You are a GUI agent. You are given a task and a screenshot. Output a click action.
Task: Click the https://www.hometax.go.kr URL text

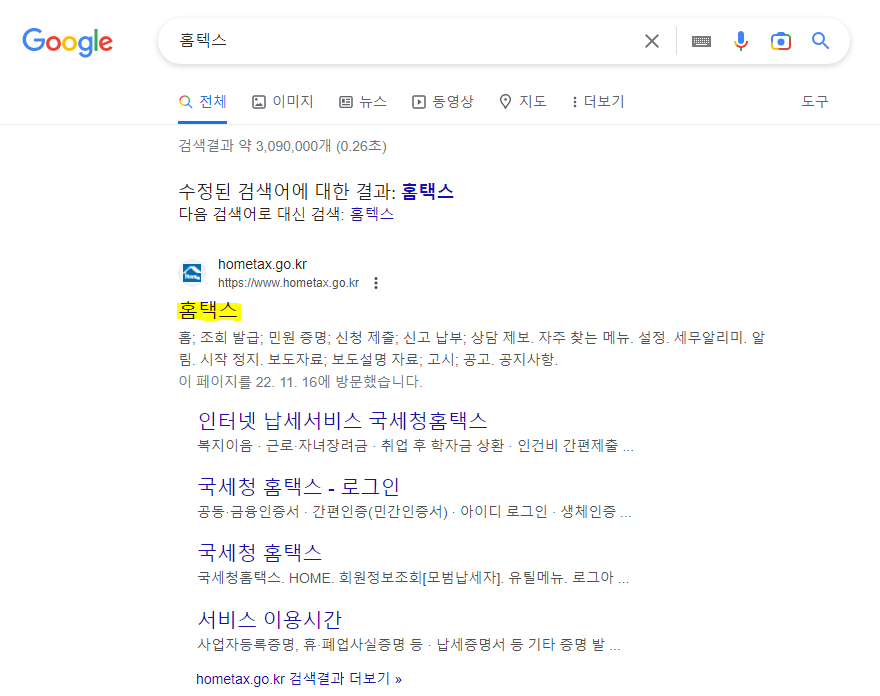tap(288, 283)
